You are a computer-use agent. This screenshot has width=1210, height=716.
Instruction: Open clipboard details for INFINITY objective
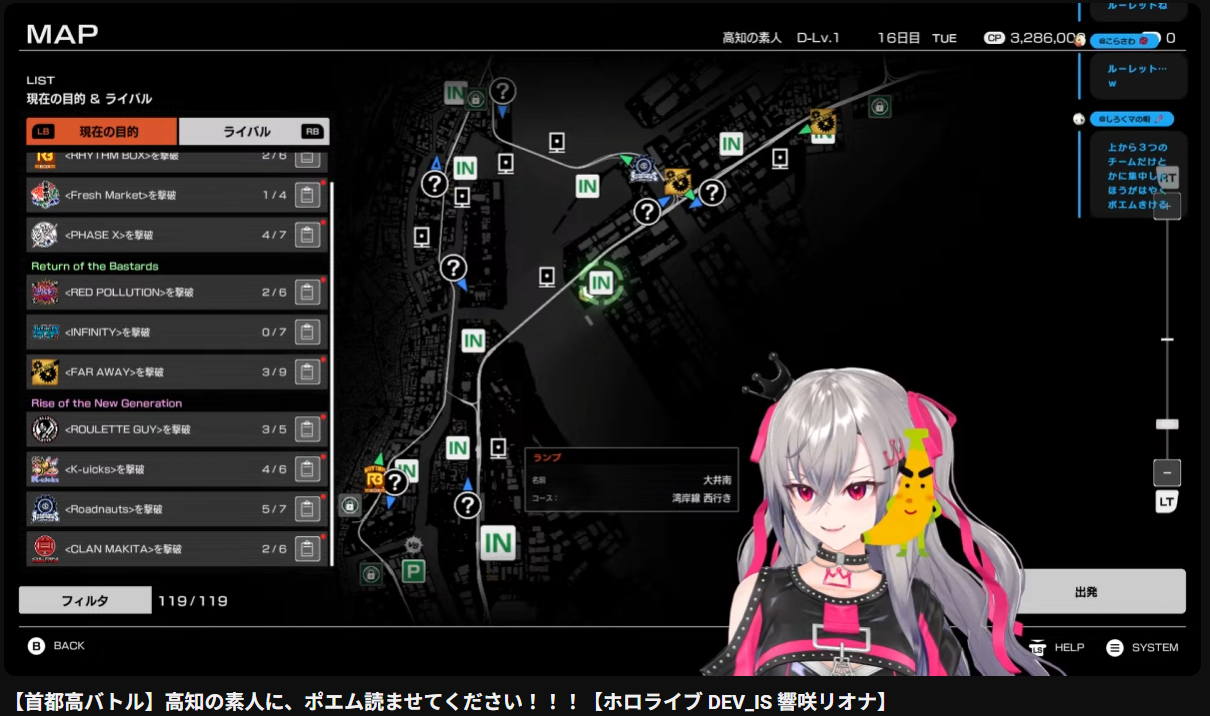coord(307,332)
